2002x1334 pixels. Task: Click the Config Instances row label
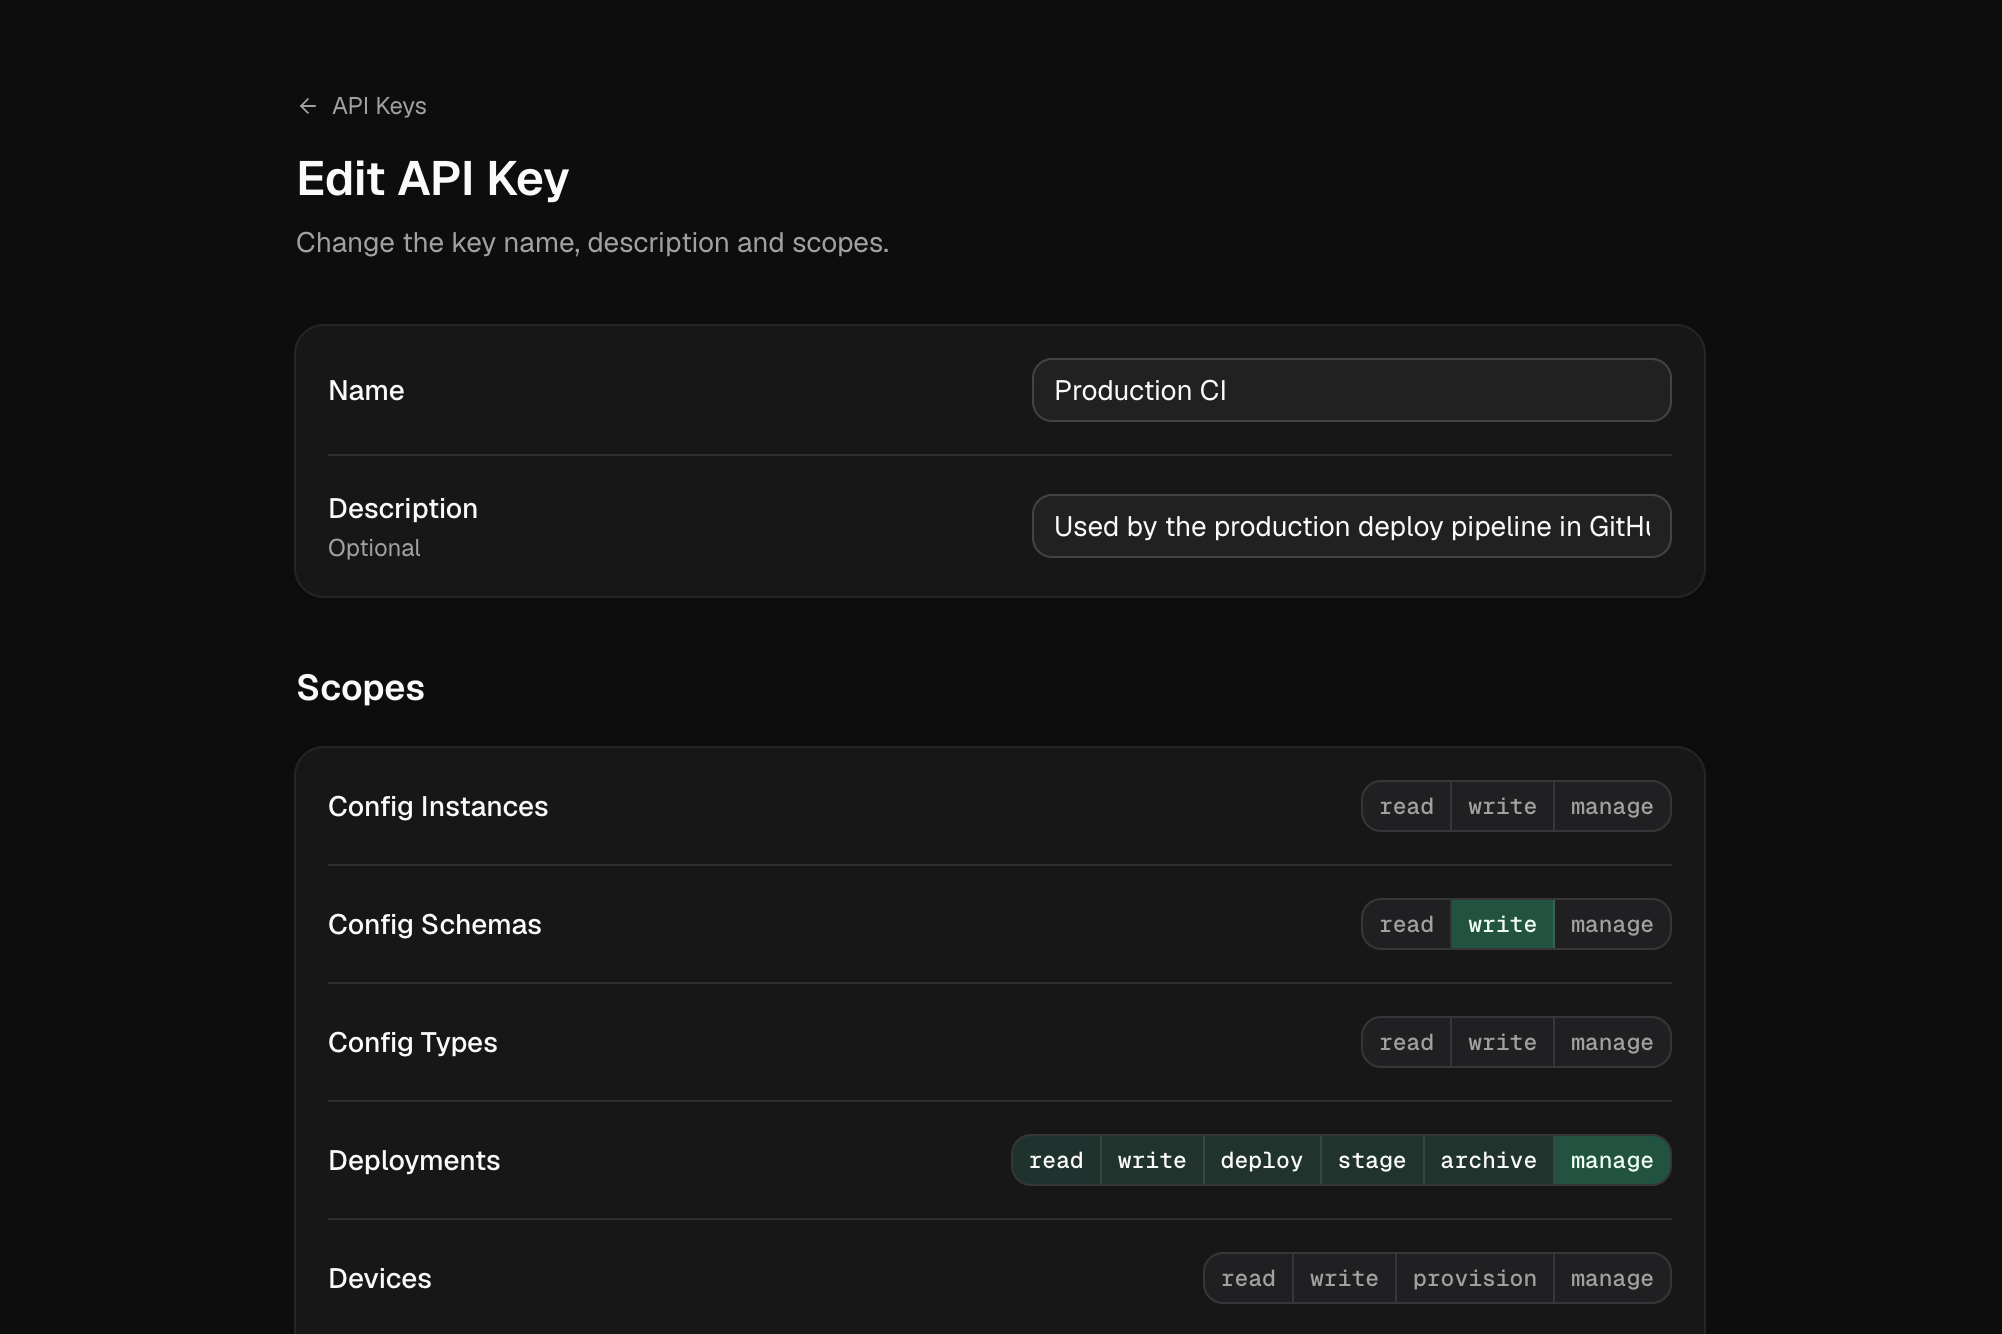point(438,806)
